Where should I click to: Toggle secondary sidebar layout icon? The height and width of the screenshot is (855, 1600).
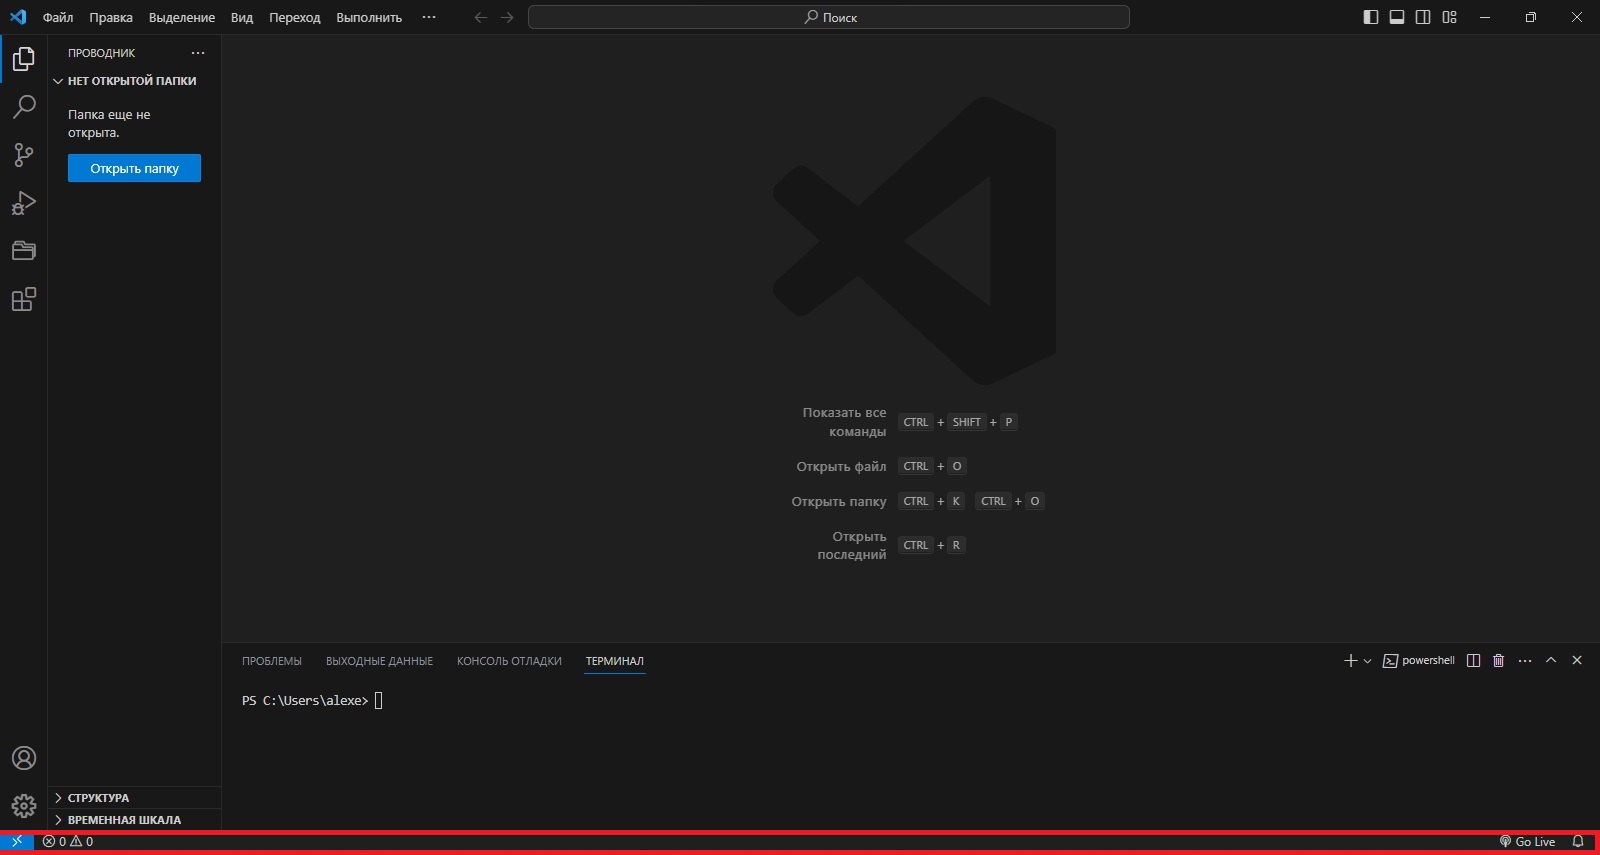coord(1423,17)
